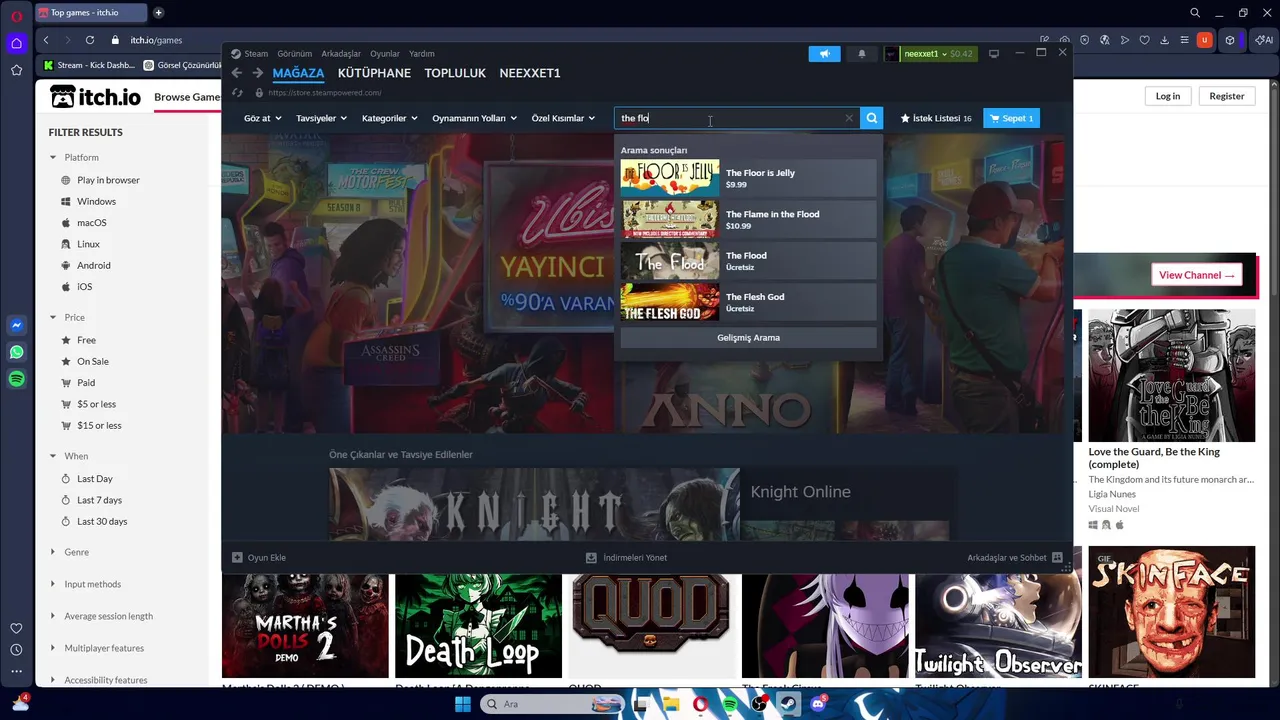Expand the Kategoriler dropdown
Image resolution: width=1280 pixels, height=720 pixels.
pos(389,118)
